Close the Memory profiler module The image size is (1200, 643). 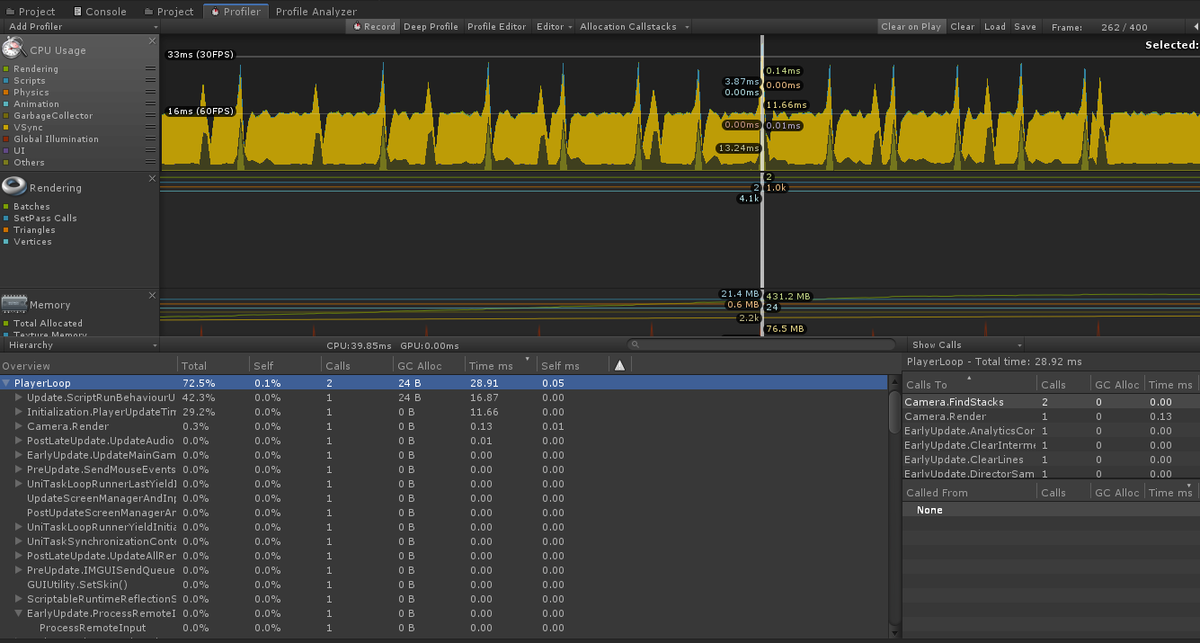click(152, 296)
